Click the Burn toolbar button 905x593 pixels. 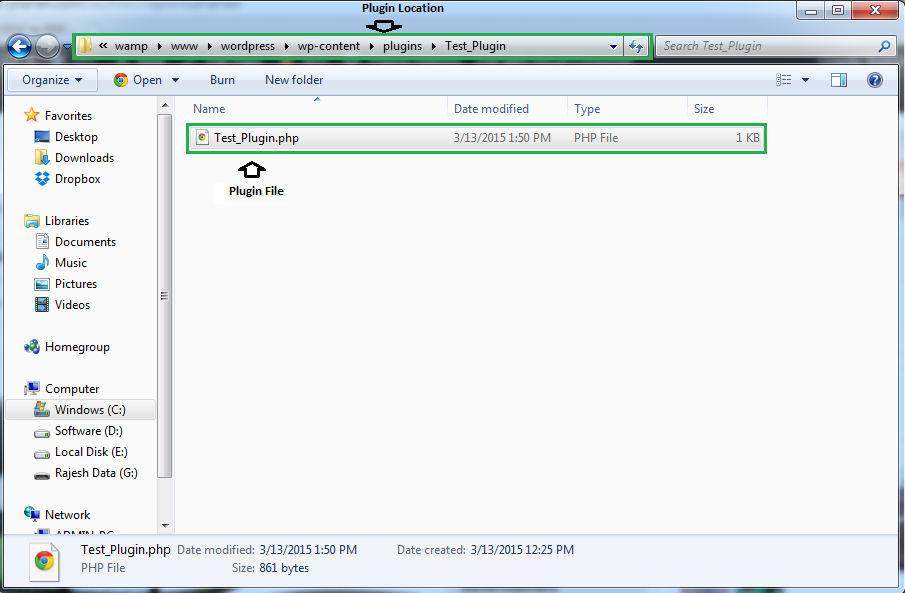222,80
